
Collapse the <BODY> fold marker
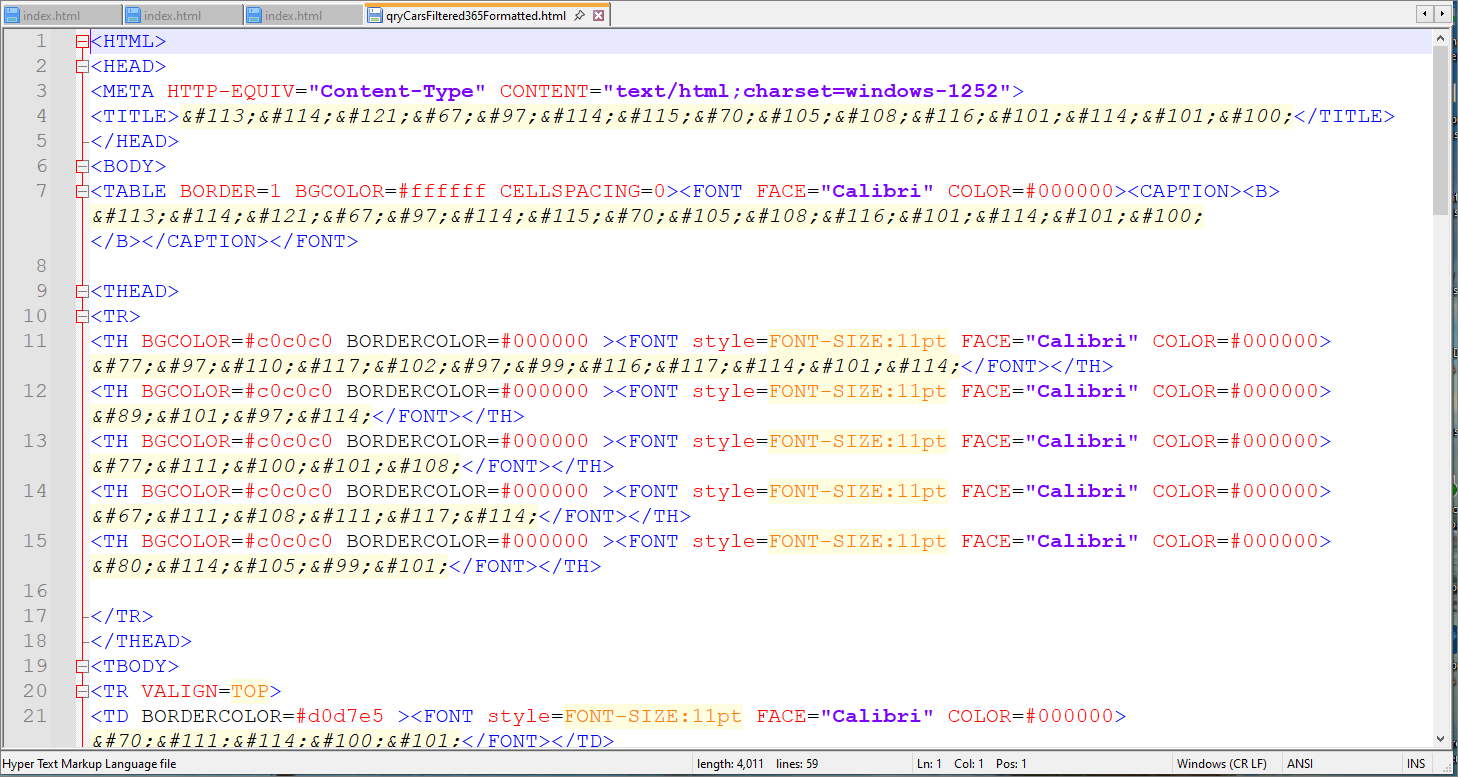[x=82, y=167]
